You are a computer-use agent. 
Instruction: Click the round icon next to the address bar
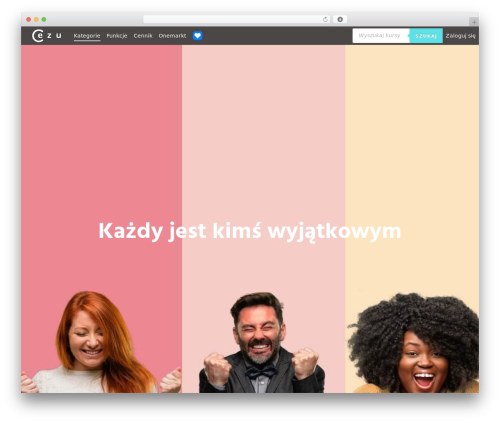coord(340,19)
